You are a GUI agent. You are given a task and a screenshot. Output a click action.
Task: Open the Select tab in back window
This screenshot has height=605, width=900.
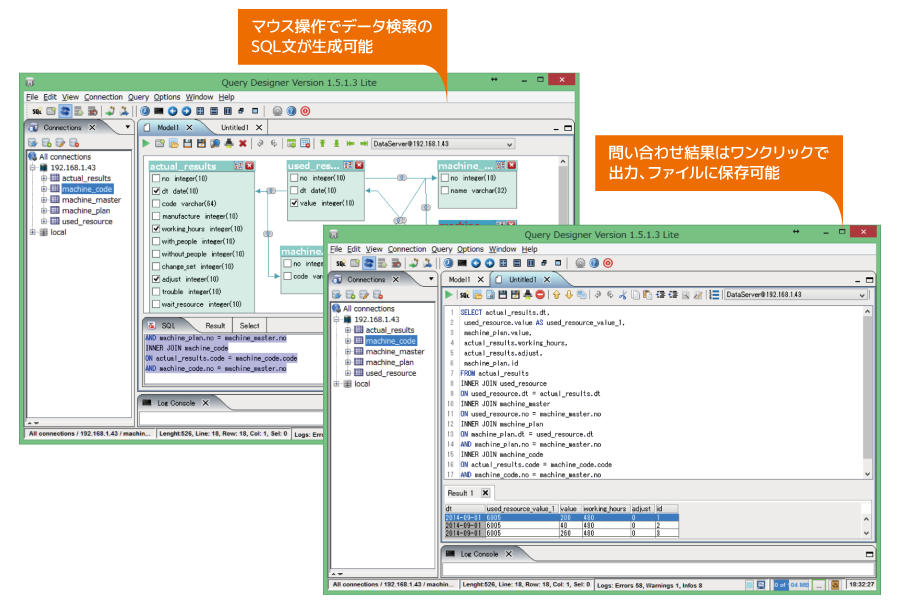(x=249, y=325)
